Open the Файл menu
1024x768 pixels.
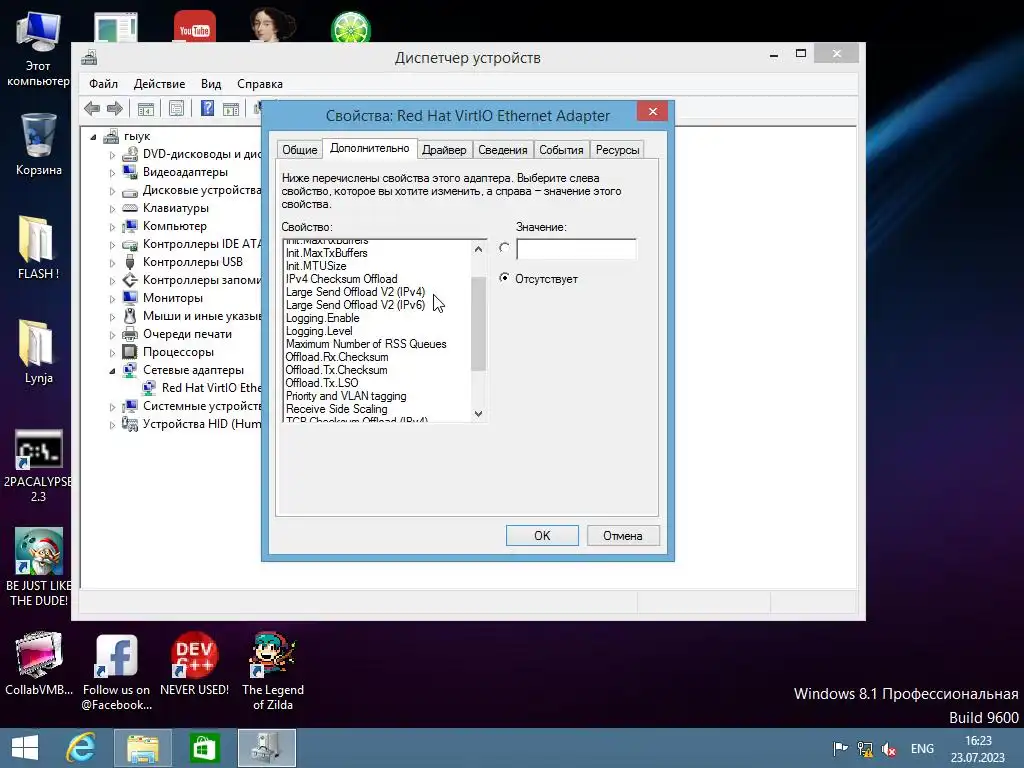click(x=103, y=84)
